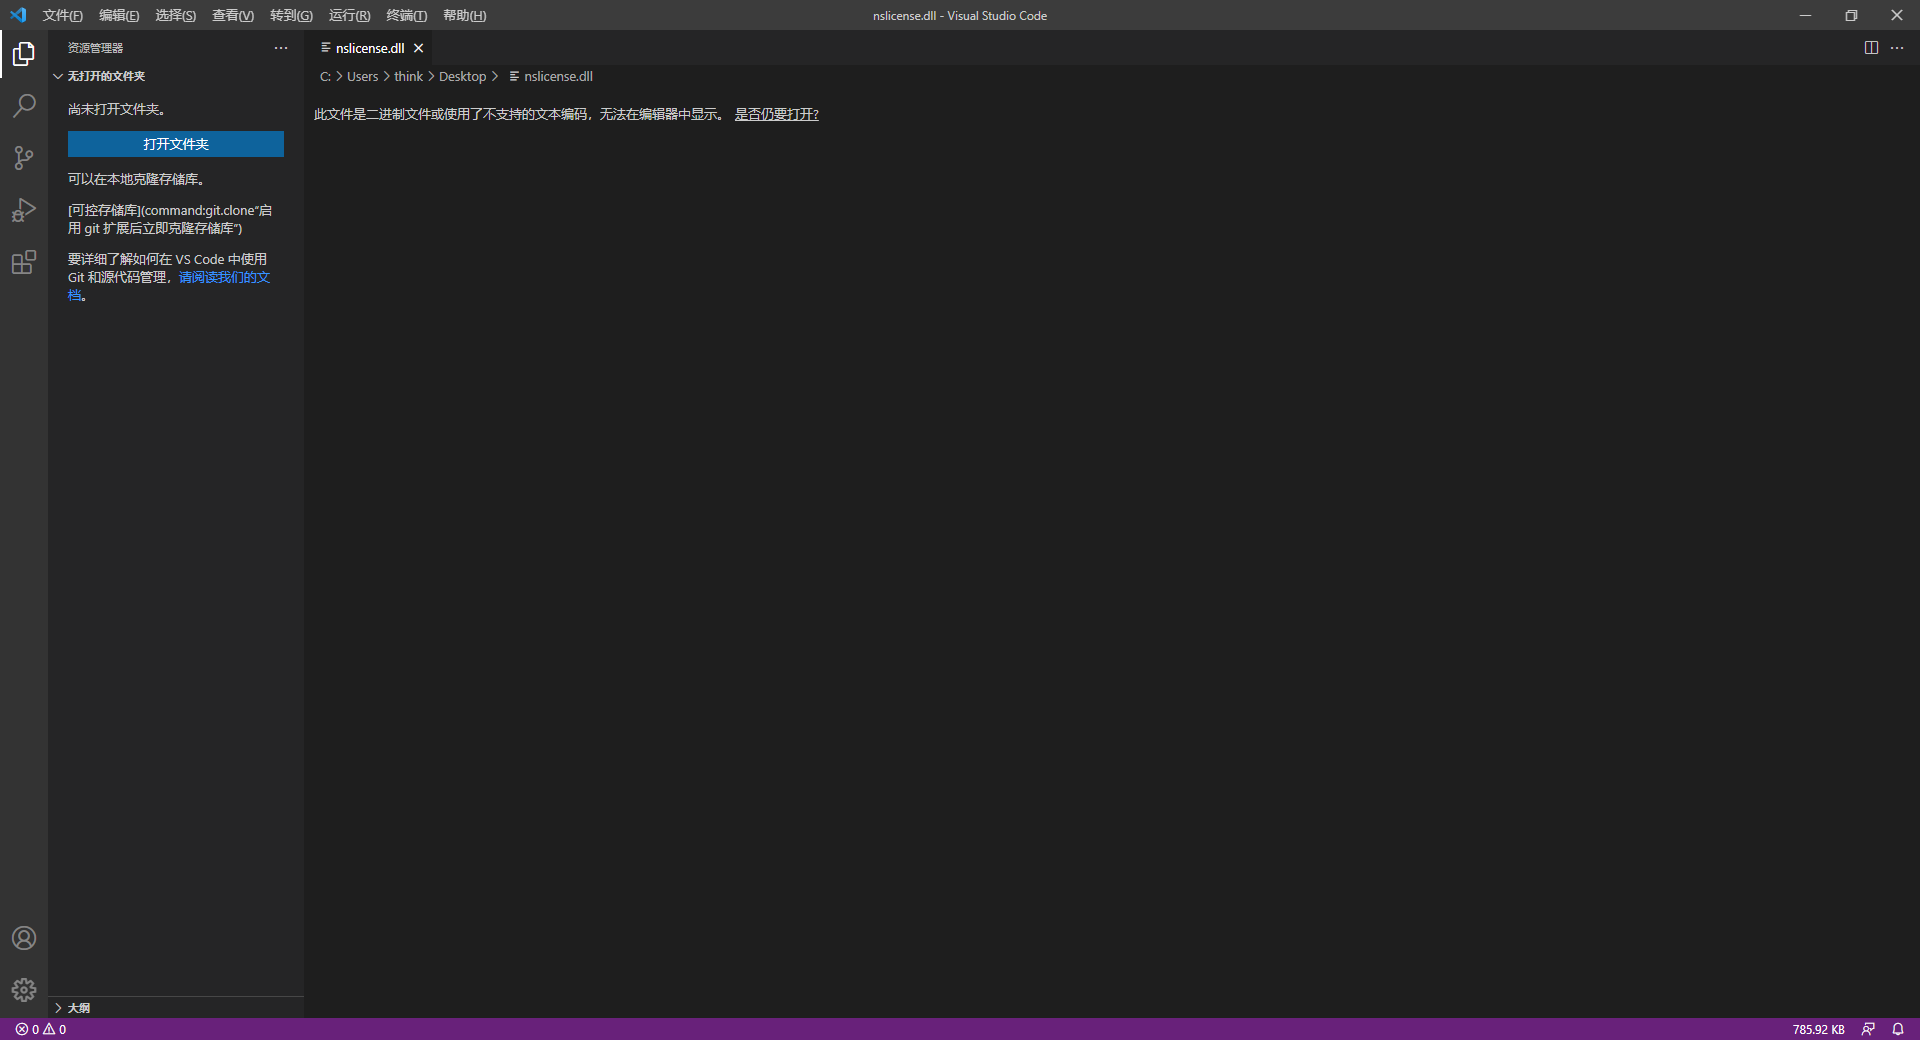Select the nslicense.dll editor tab

tap(369, 48)
